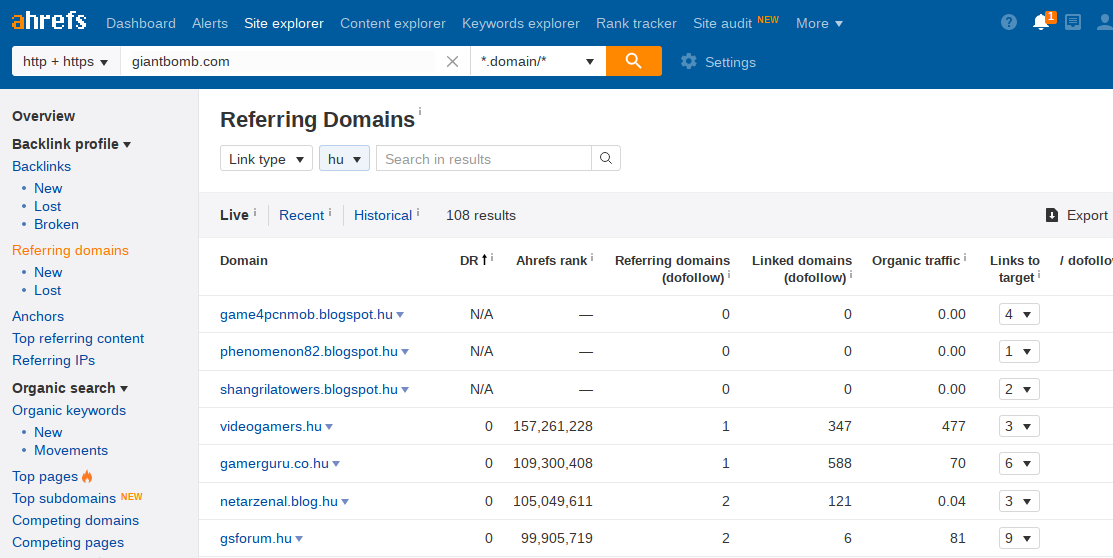Open the http + https protocol dropdown

pyautogui.click(x=66, y=62)
